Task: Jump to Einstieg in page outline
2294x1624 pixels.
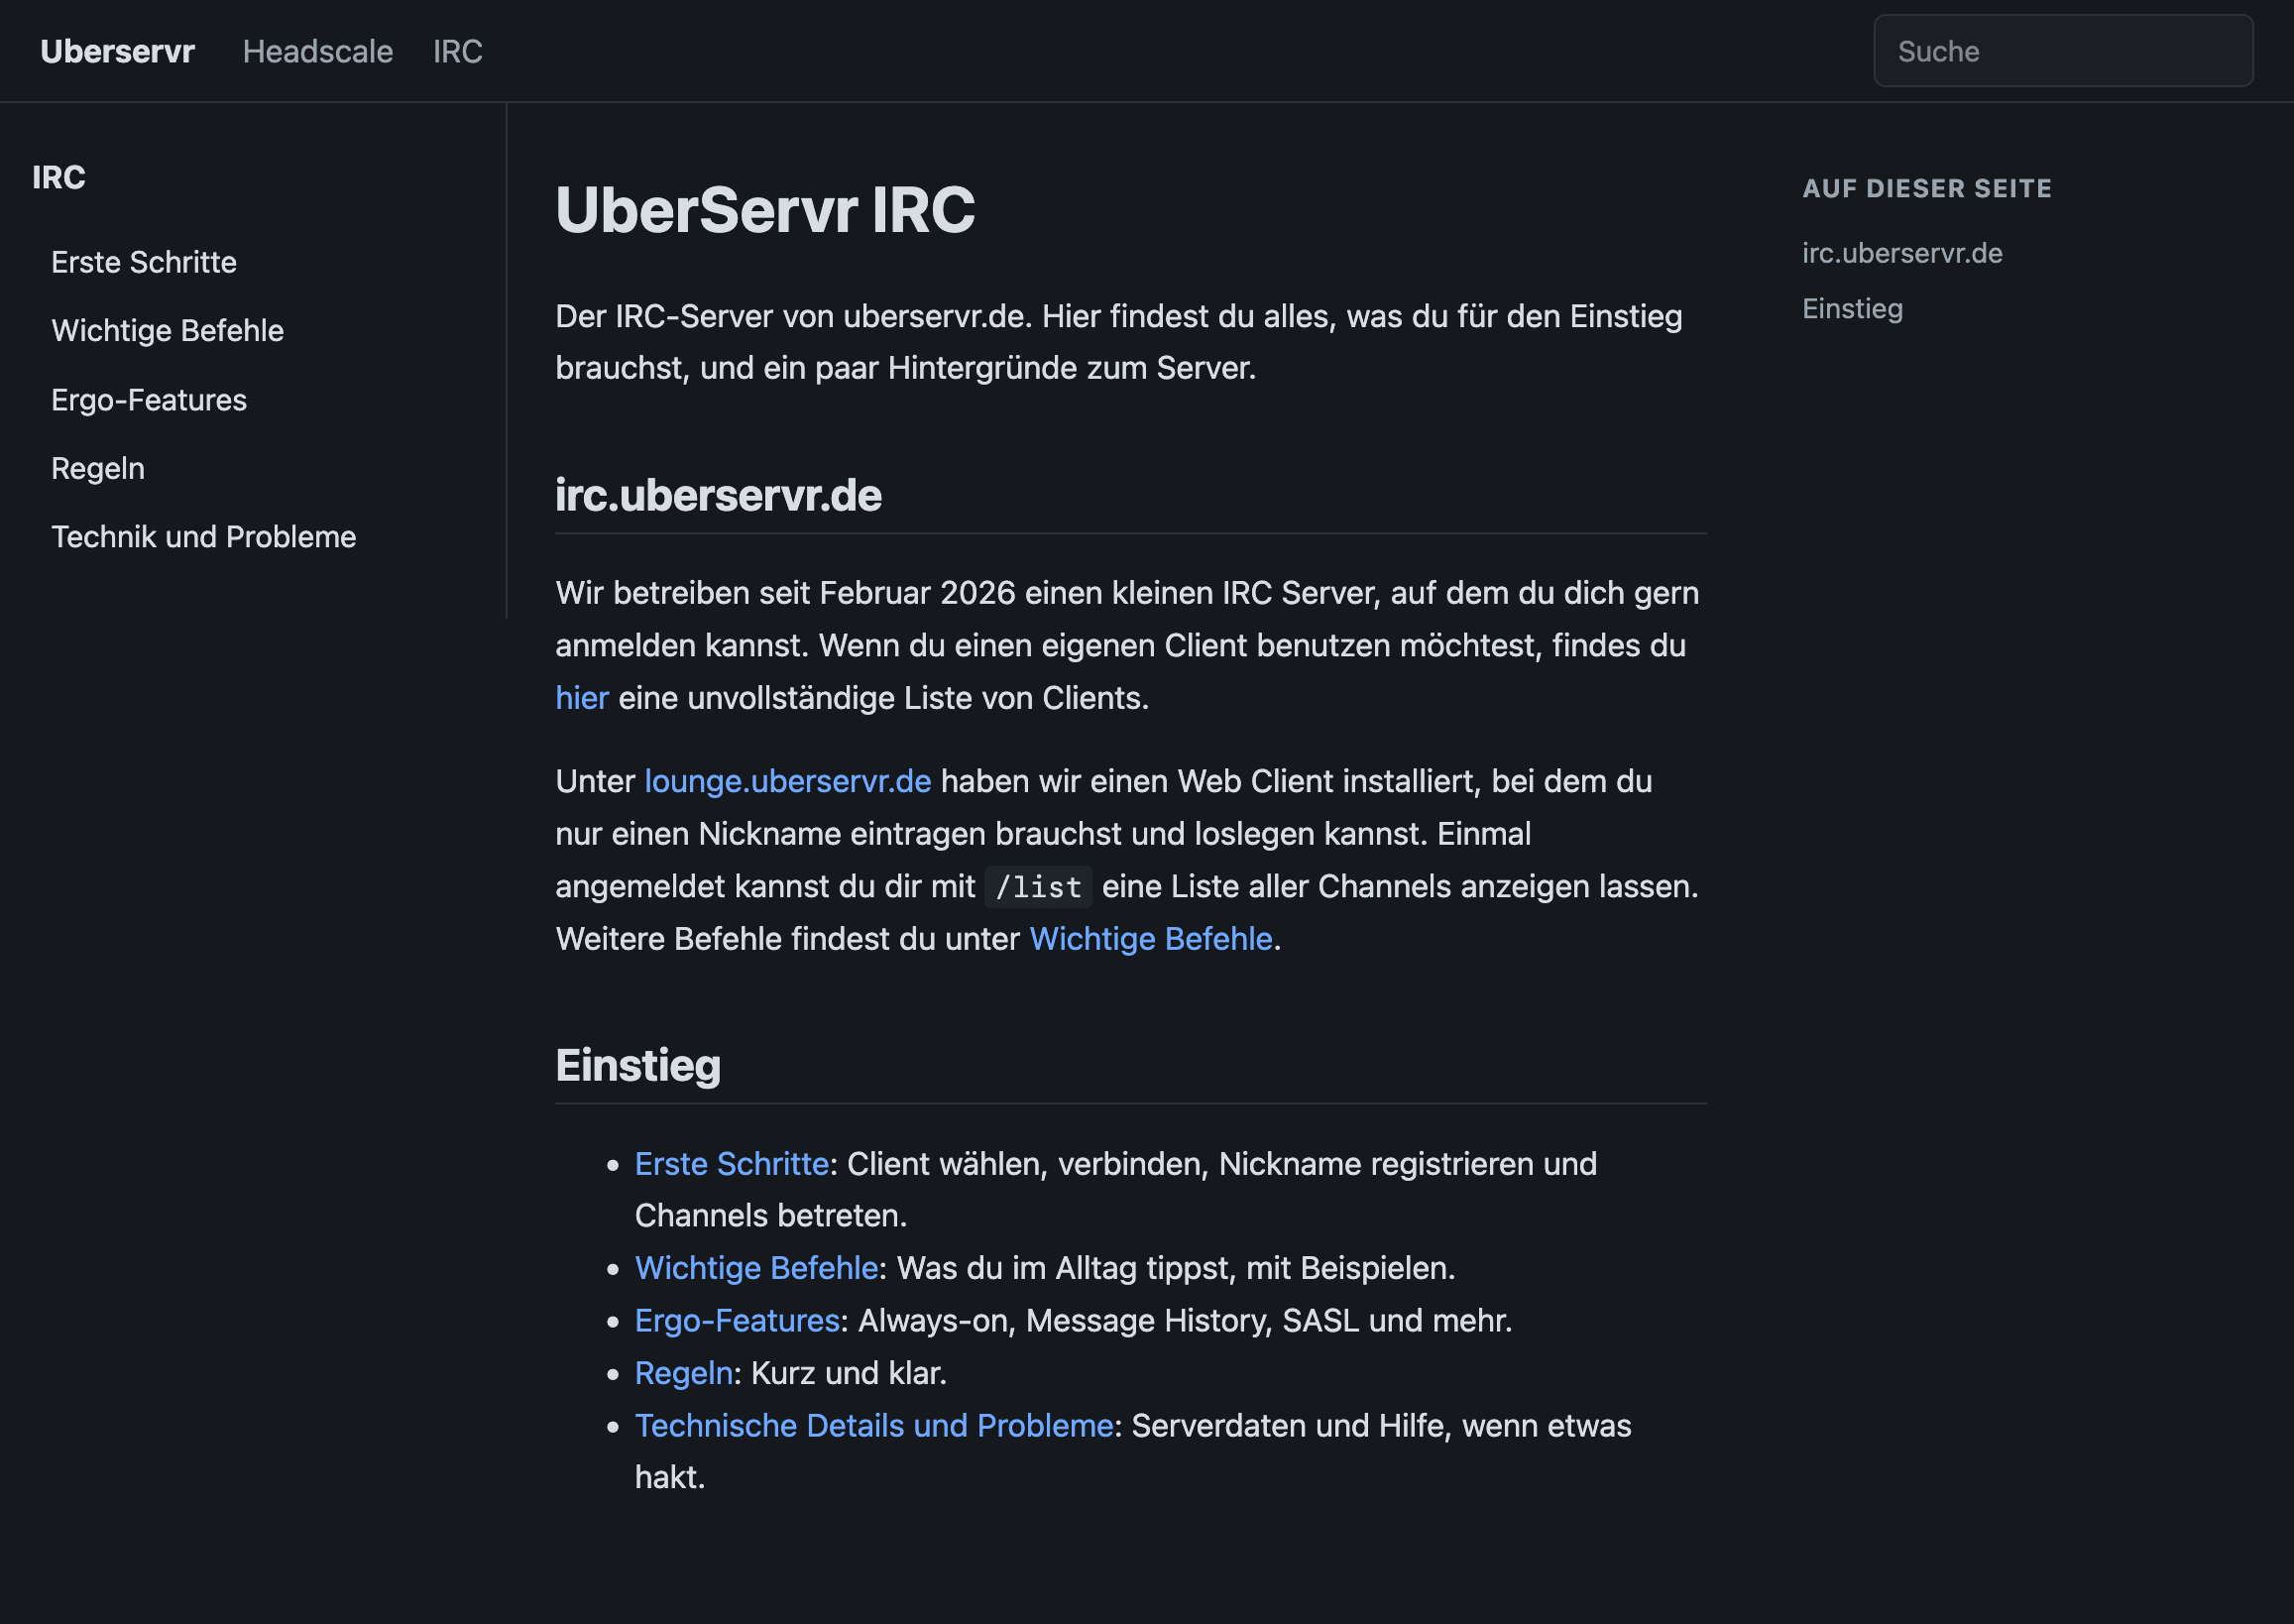Action: (1852, 309)
